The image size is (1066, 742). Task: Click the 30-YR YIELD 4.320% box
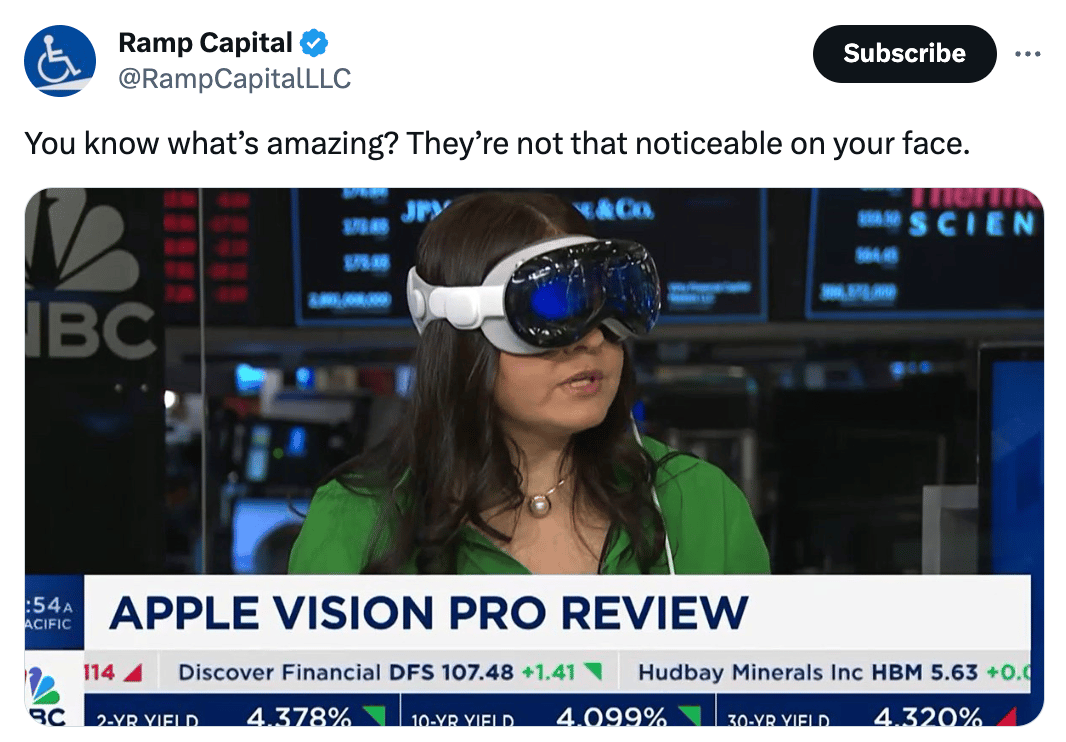point(874,711)
